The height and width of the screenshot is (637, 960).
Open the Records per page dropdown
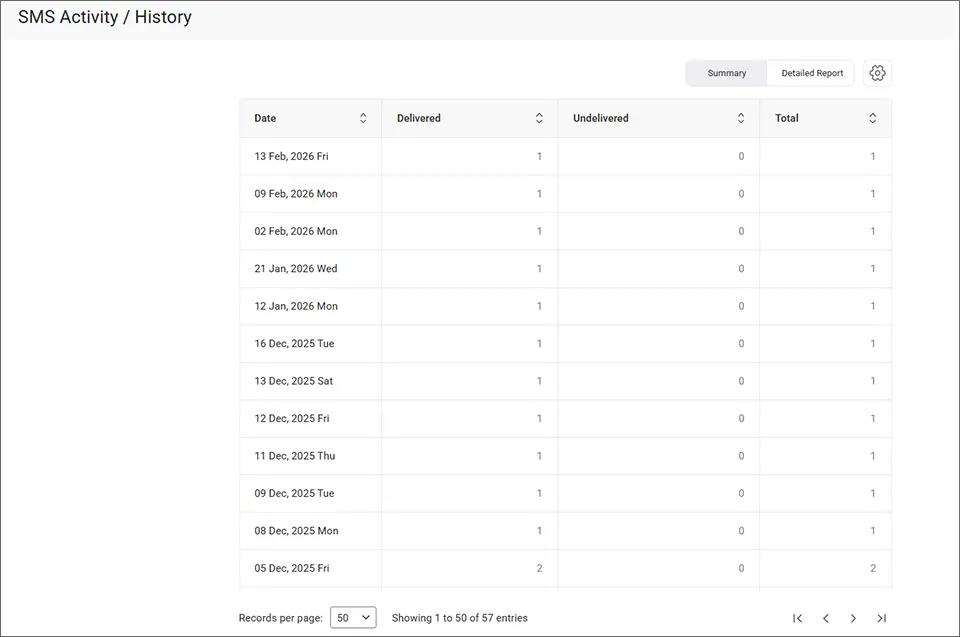tap(353, 618)
